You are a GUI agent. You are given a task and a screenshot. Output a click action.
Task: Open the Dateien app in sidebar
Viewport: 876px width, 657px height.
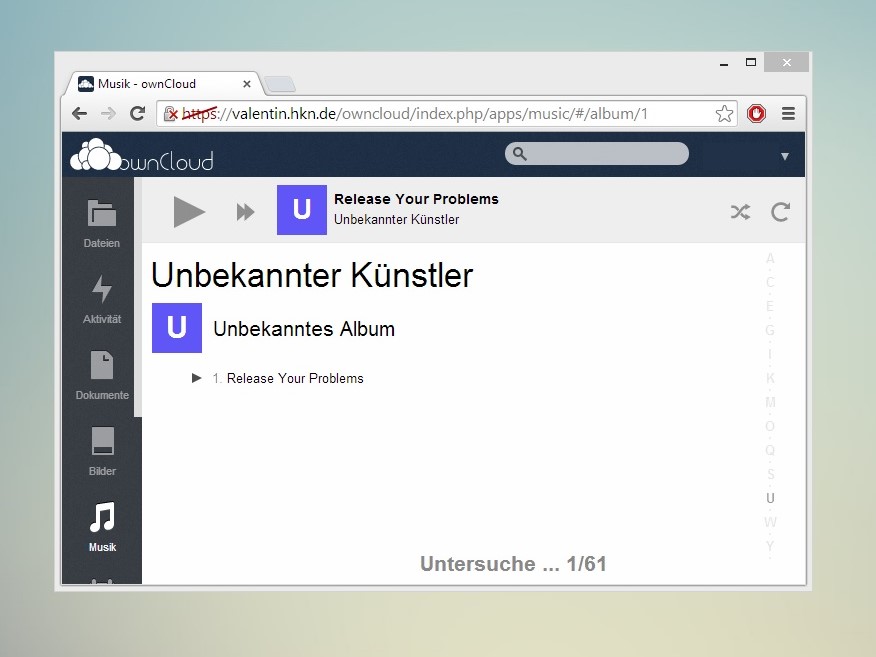tap(102, 224)
